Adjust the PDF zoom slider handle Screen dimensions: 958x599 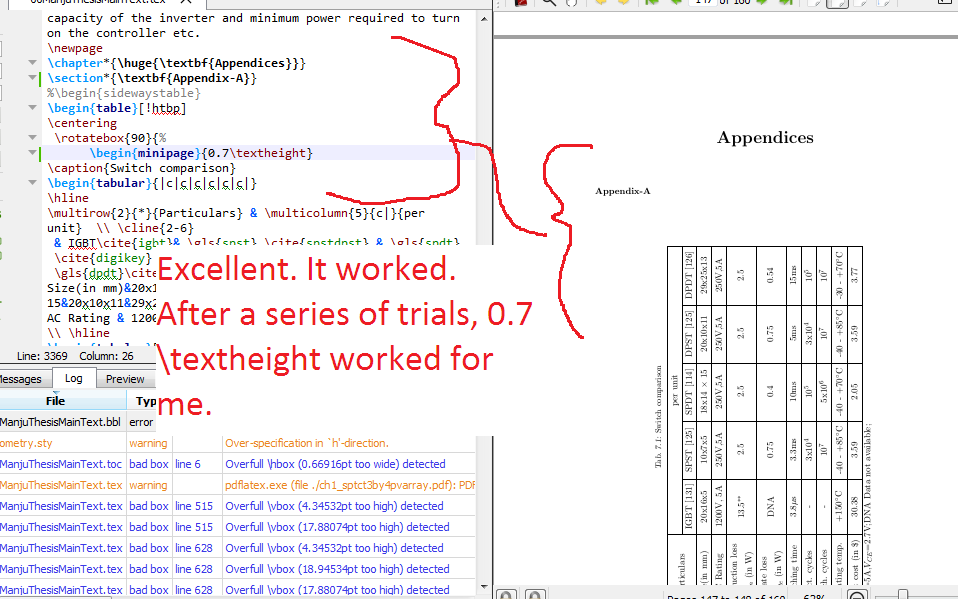tap(902, 595)
